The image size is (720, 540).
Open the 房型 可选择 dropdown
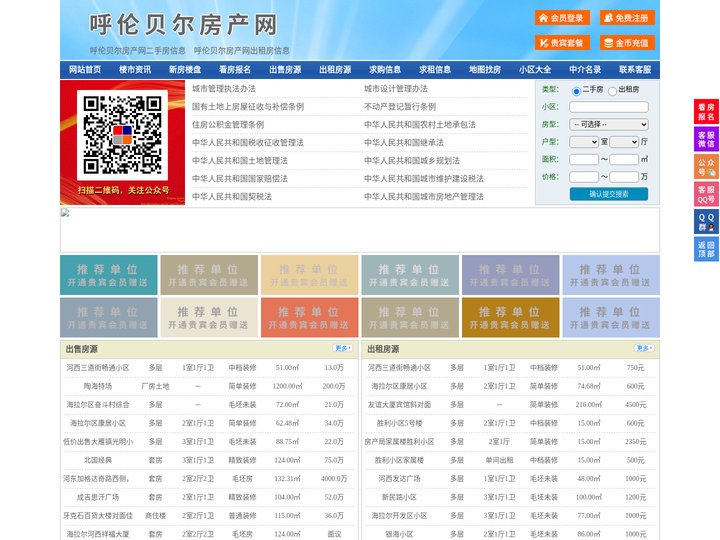click(x=609, y=124)
